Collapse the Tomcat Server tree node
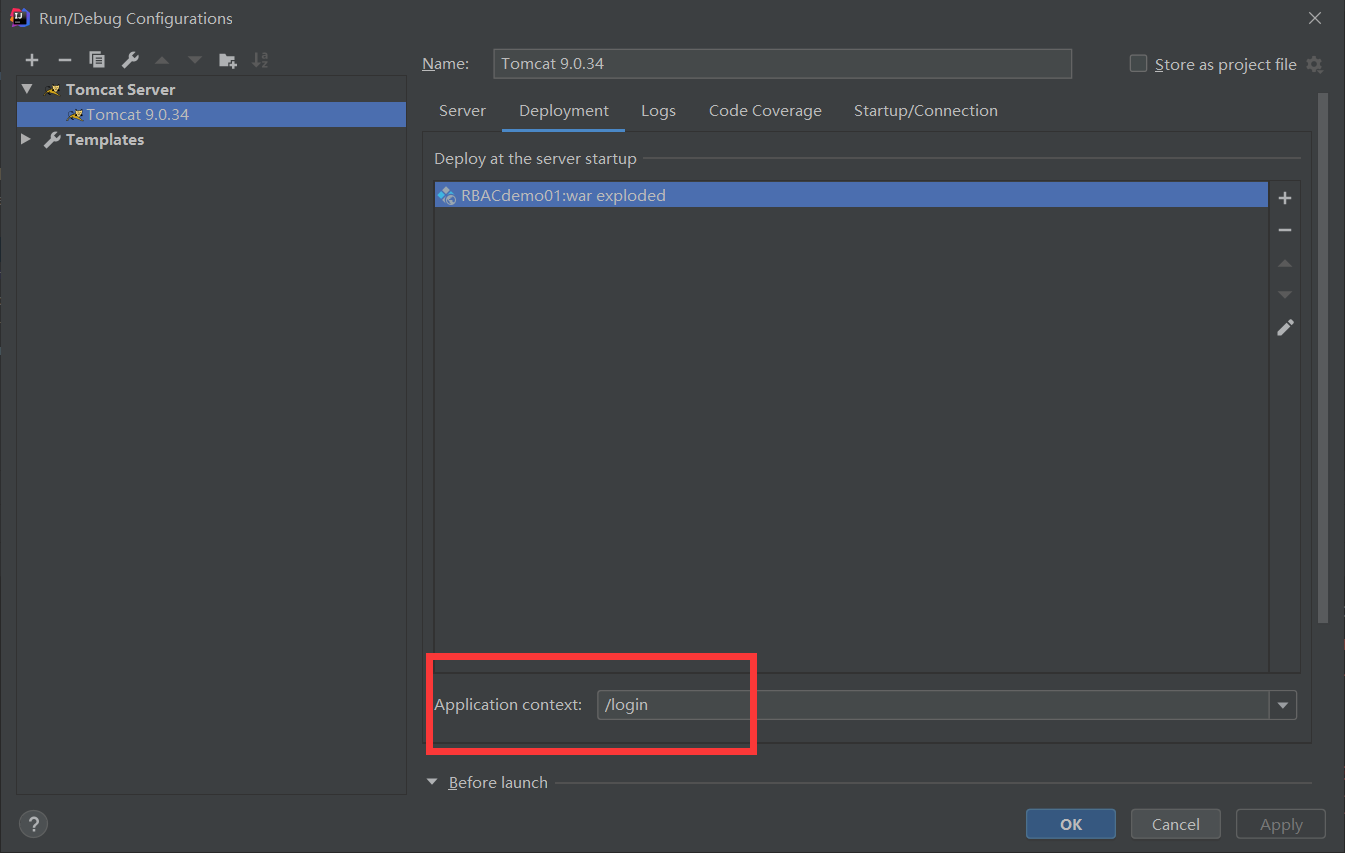Image resolution: width=1345 pixels, height=853 pixels. pos(27,89)
